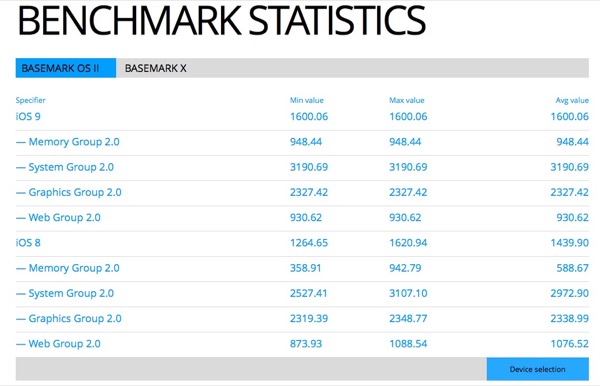This screenshot has width=600, height=386.
Task: Open the BASEMARK X tab
Action: (155, 68)
